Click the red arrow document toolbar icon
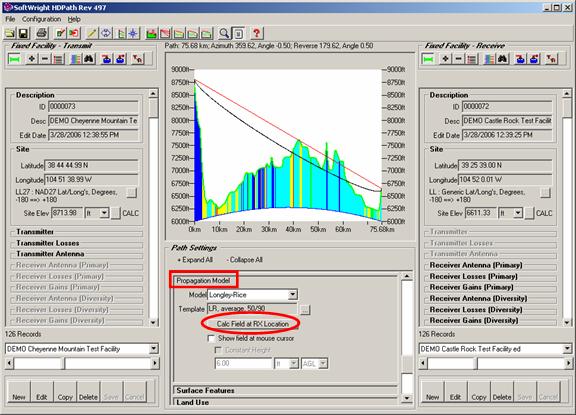 [x=74, y=34]
